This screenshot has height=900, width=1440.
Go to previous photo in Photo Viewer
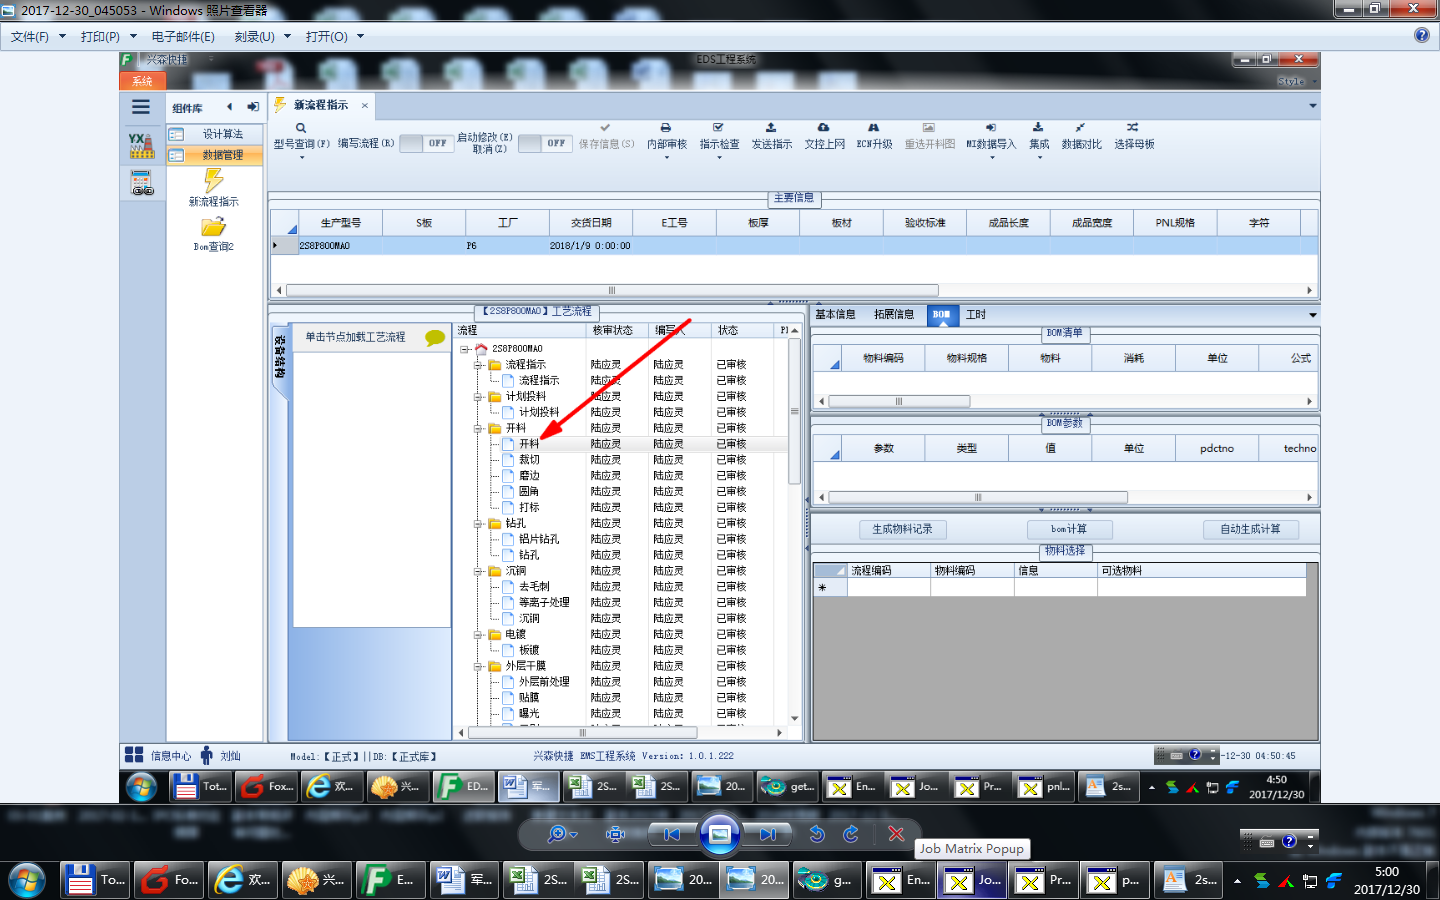[x=672, y=834]
